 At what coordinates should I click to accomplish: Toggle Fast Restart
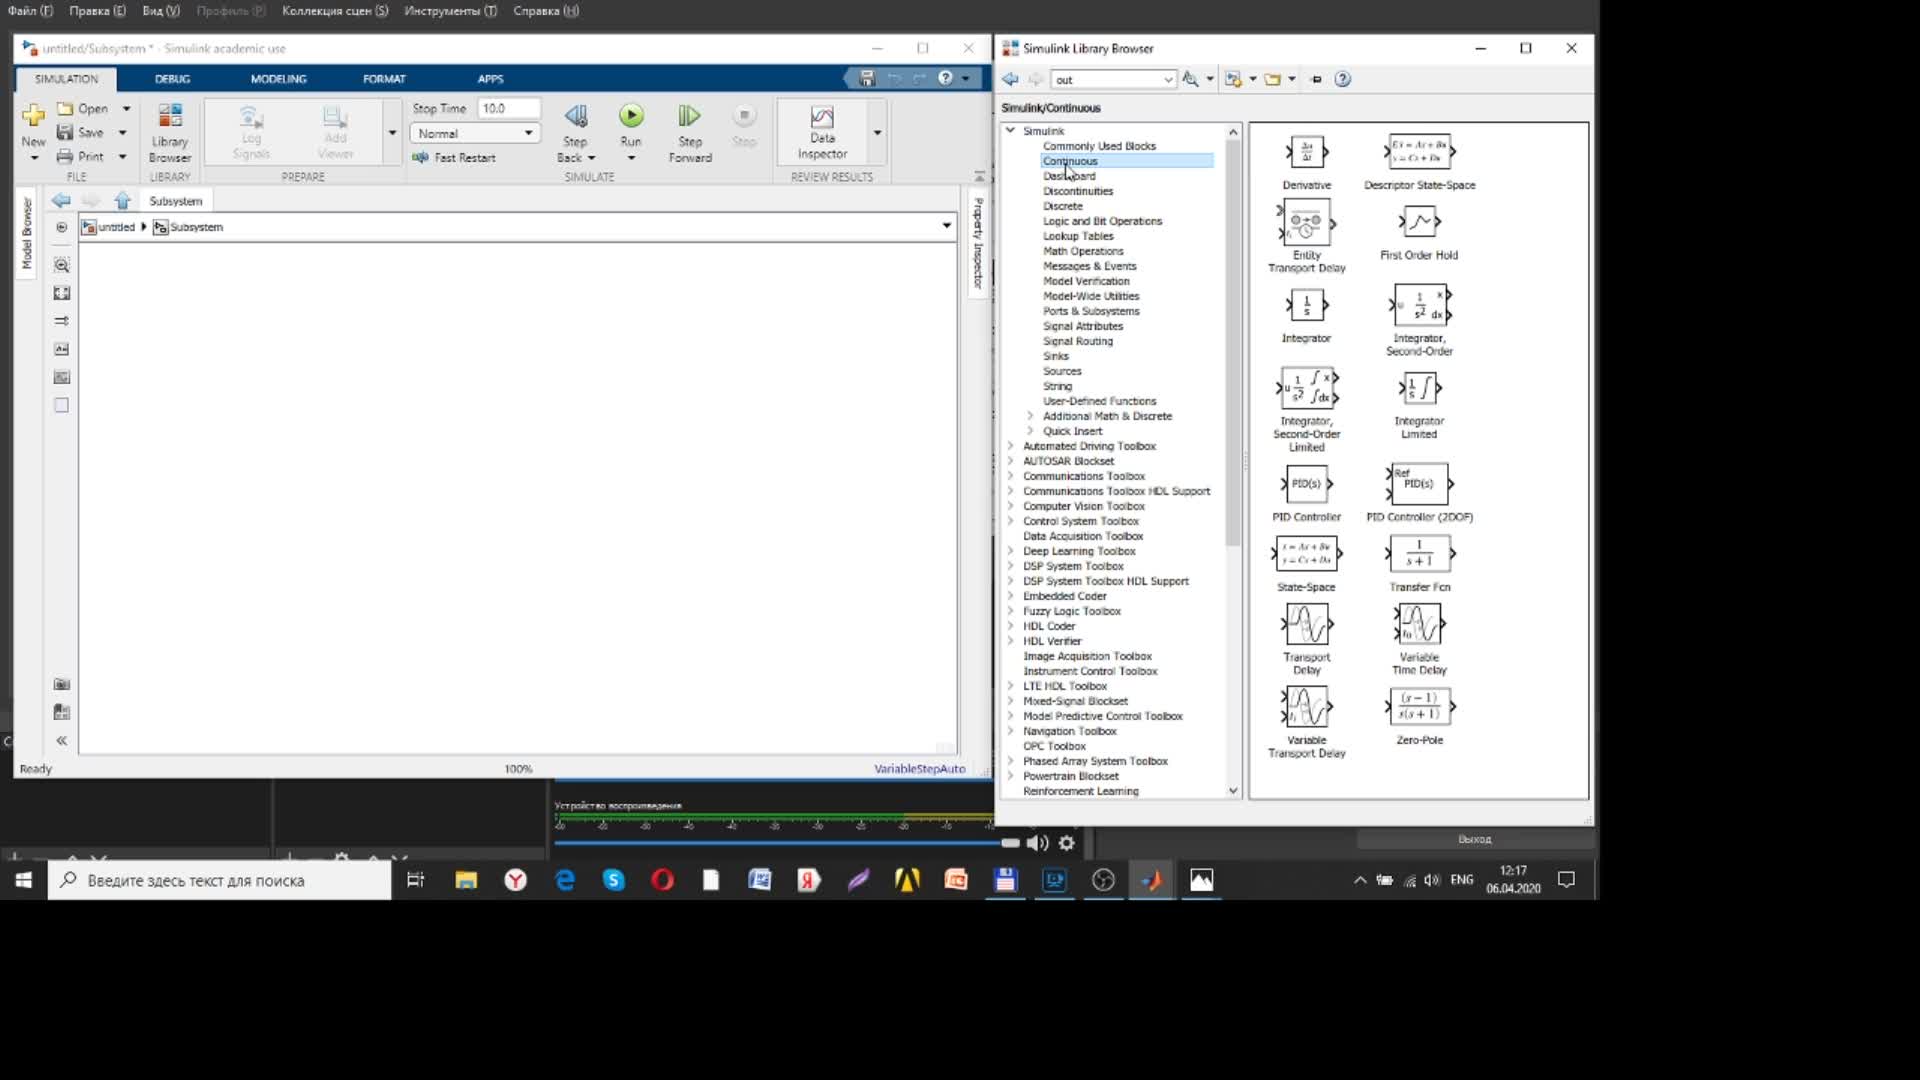coord(455,157)
